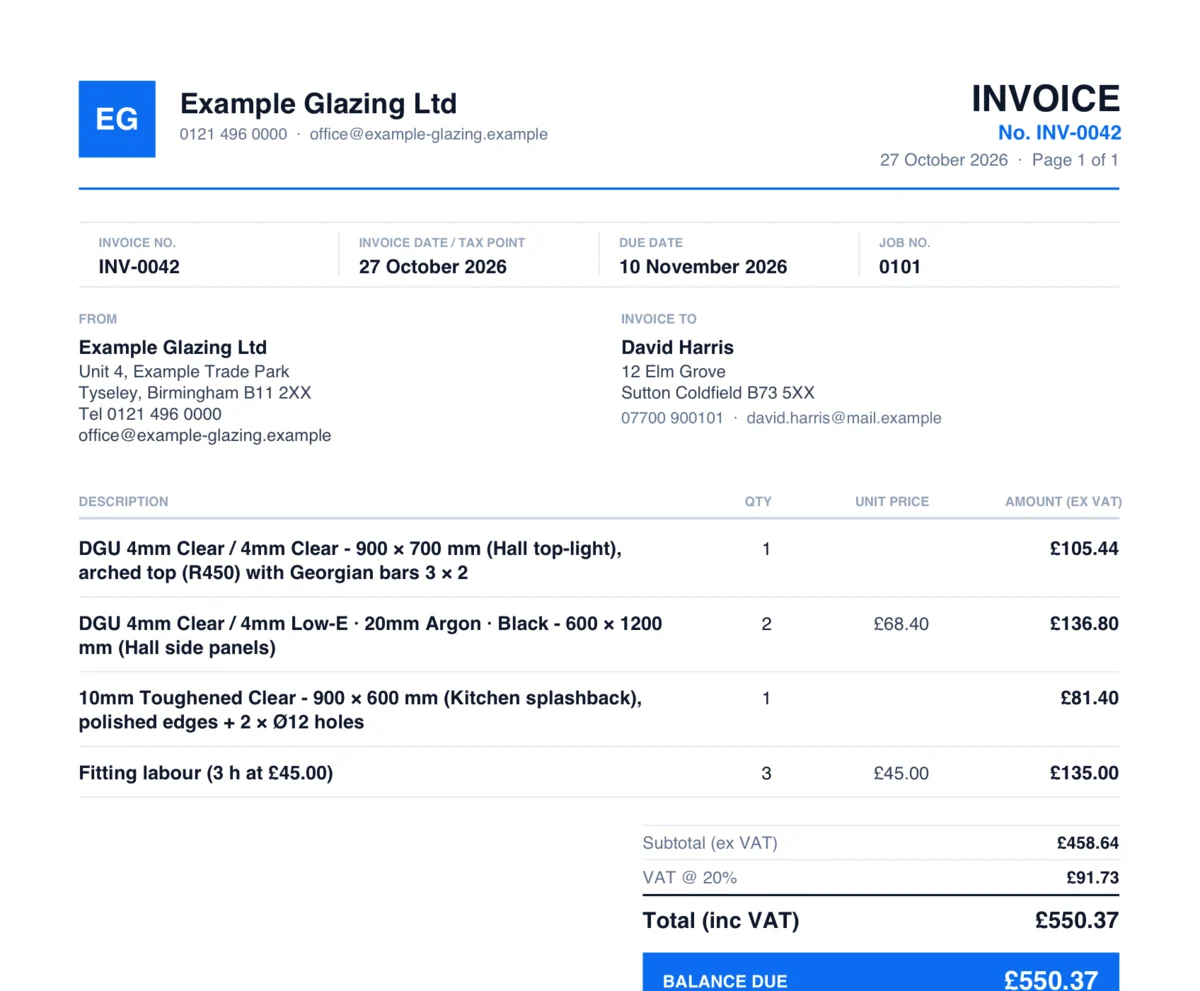Select customer name David Harris

pos(677,348)
